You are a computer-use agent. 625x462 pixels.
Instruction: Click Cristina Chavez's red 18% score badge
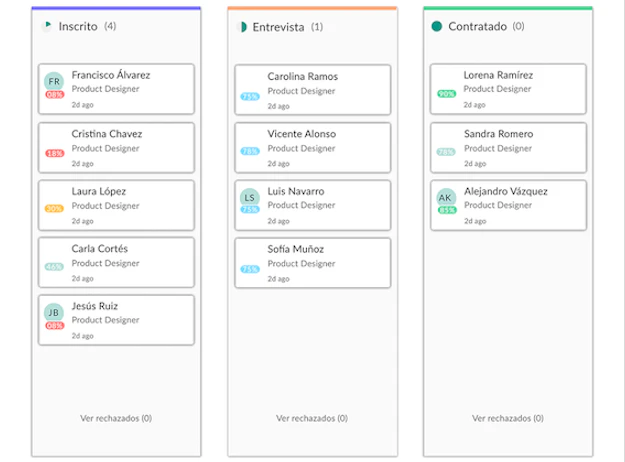pyautogui.click(x=55, y=153)
